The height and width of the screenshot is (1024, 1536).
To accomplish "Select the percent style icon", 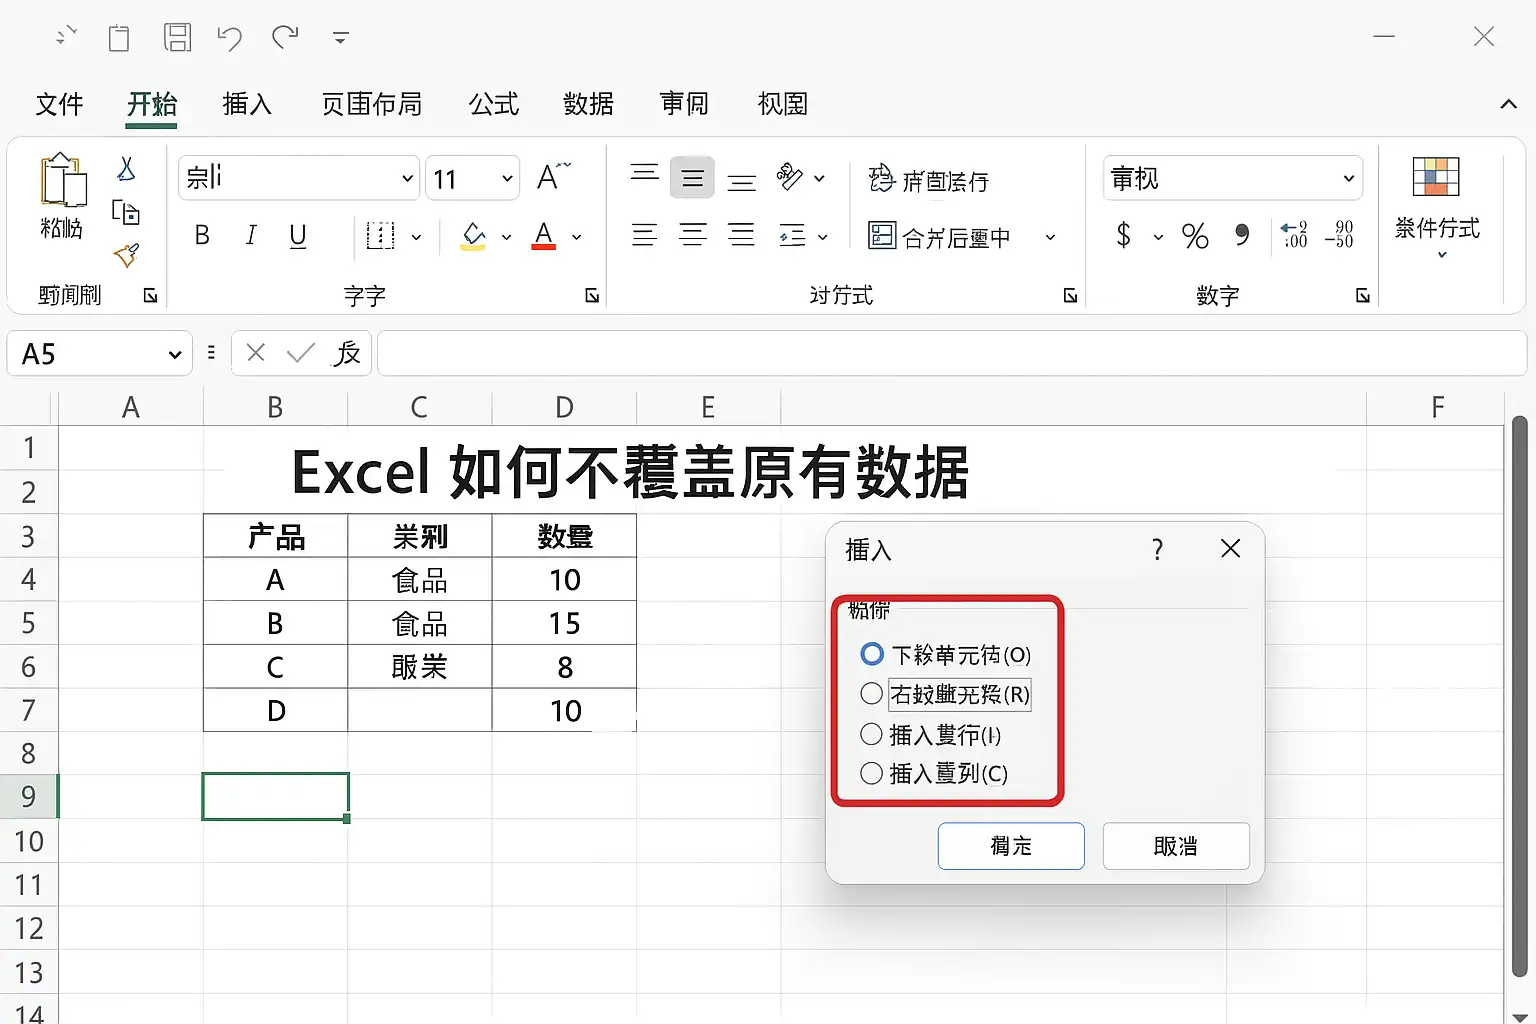I will 1195,236.
